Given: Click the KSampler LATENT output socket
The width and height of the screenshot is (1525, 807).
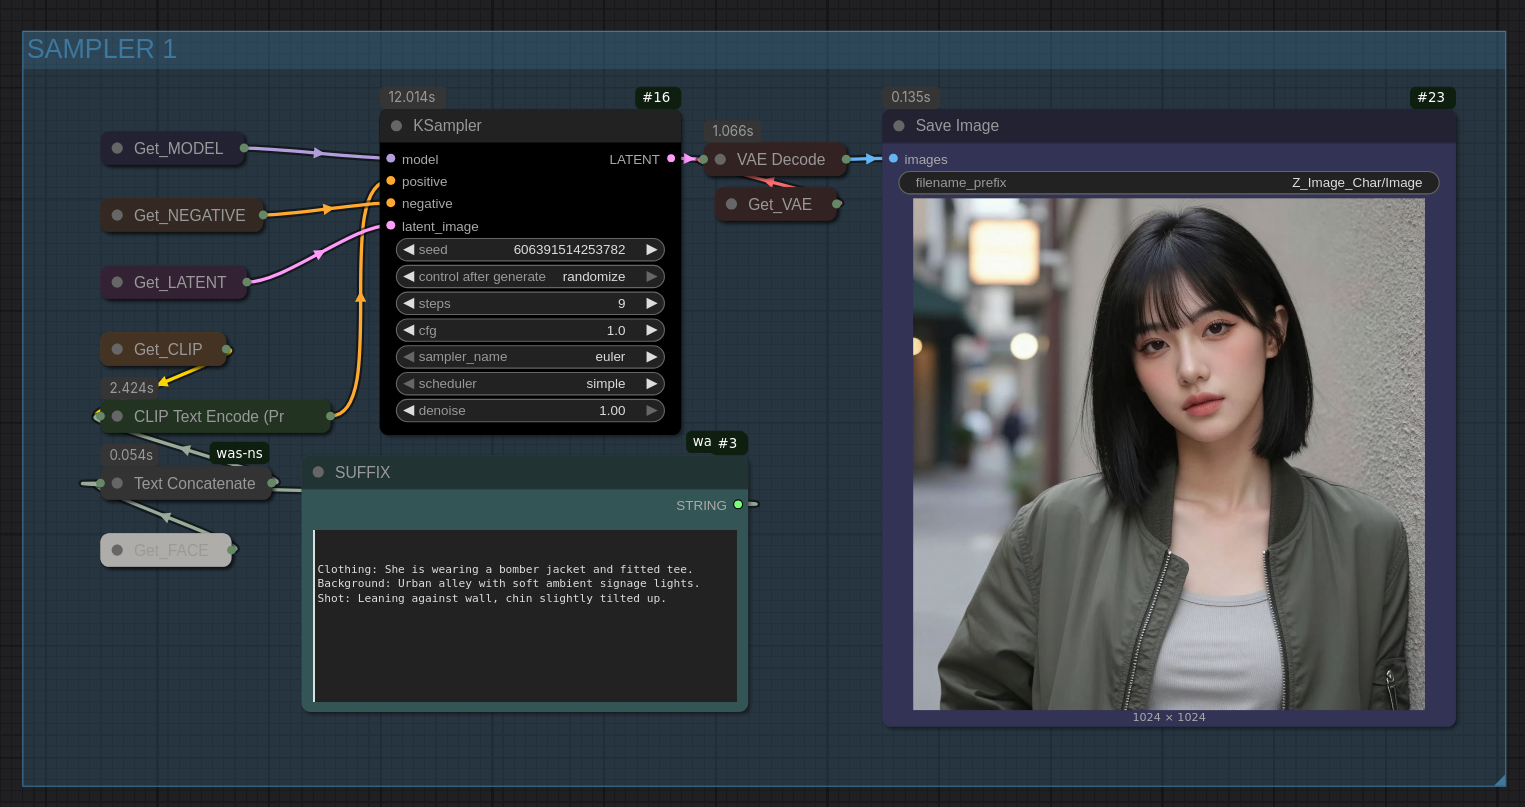Looking at the screenshot, I should point(671,159).
